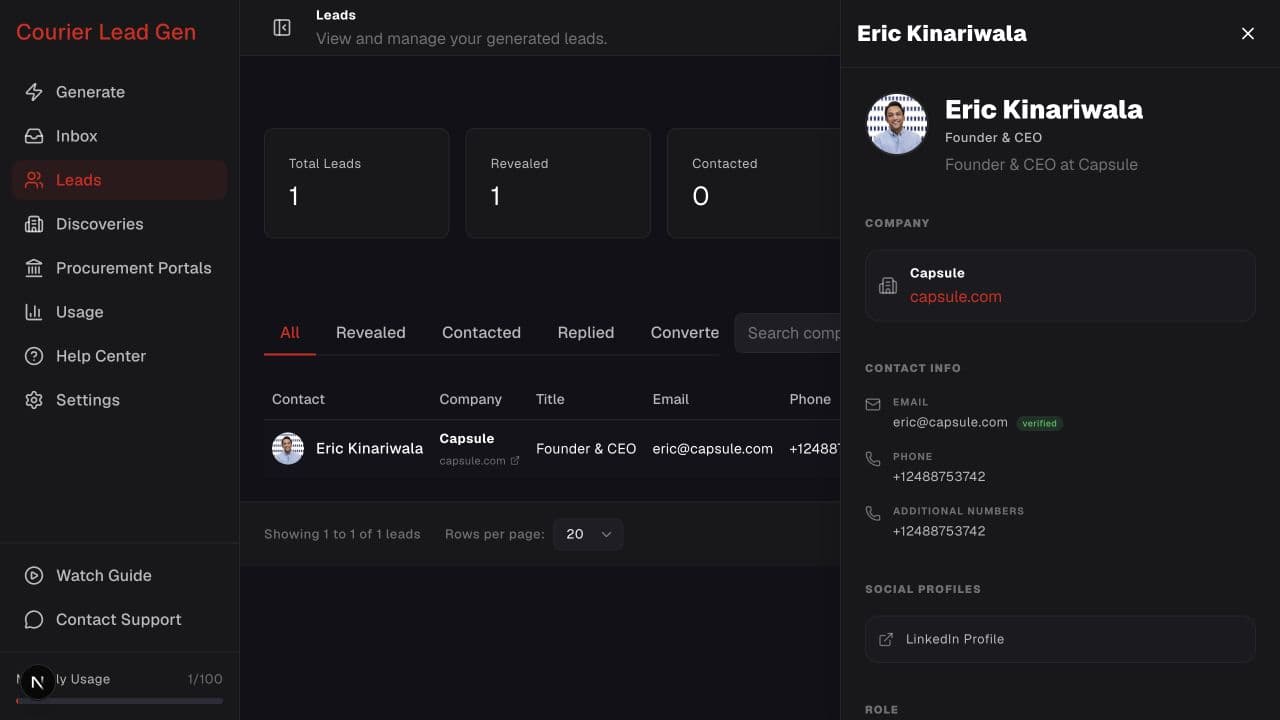Click the green verified badge

(x=1040, y=423)
